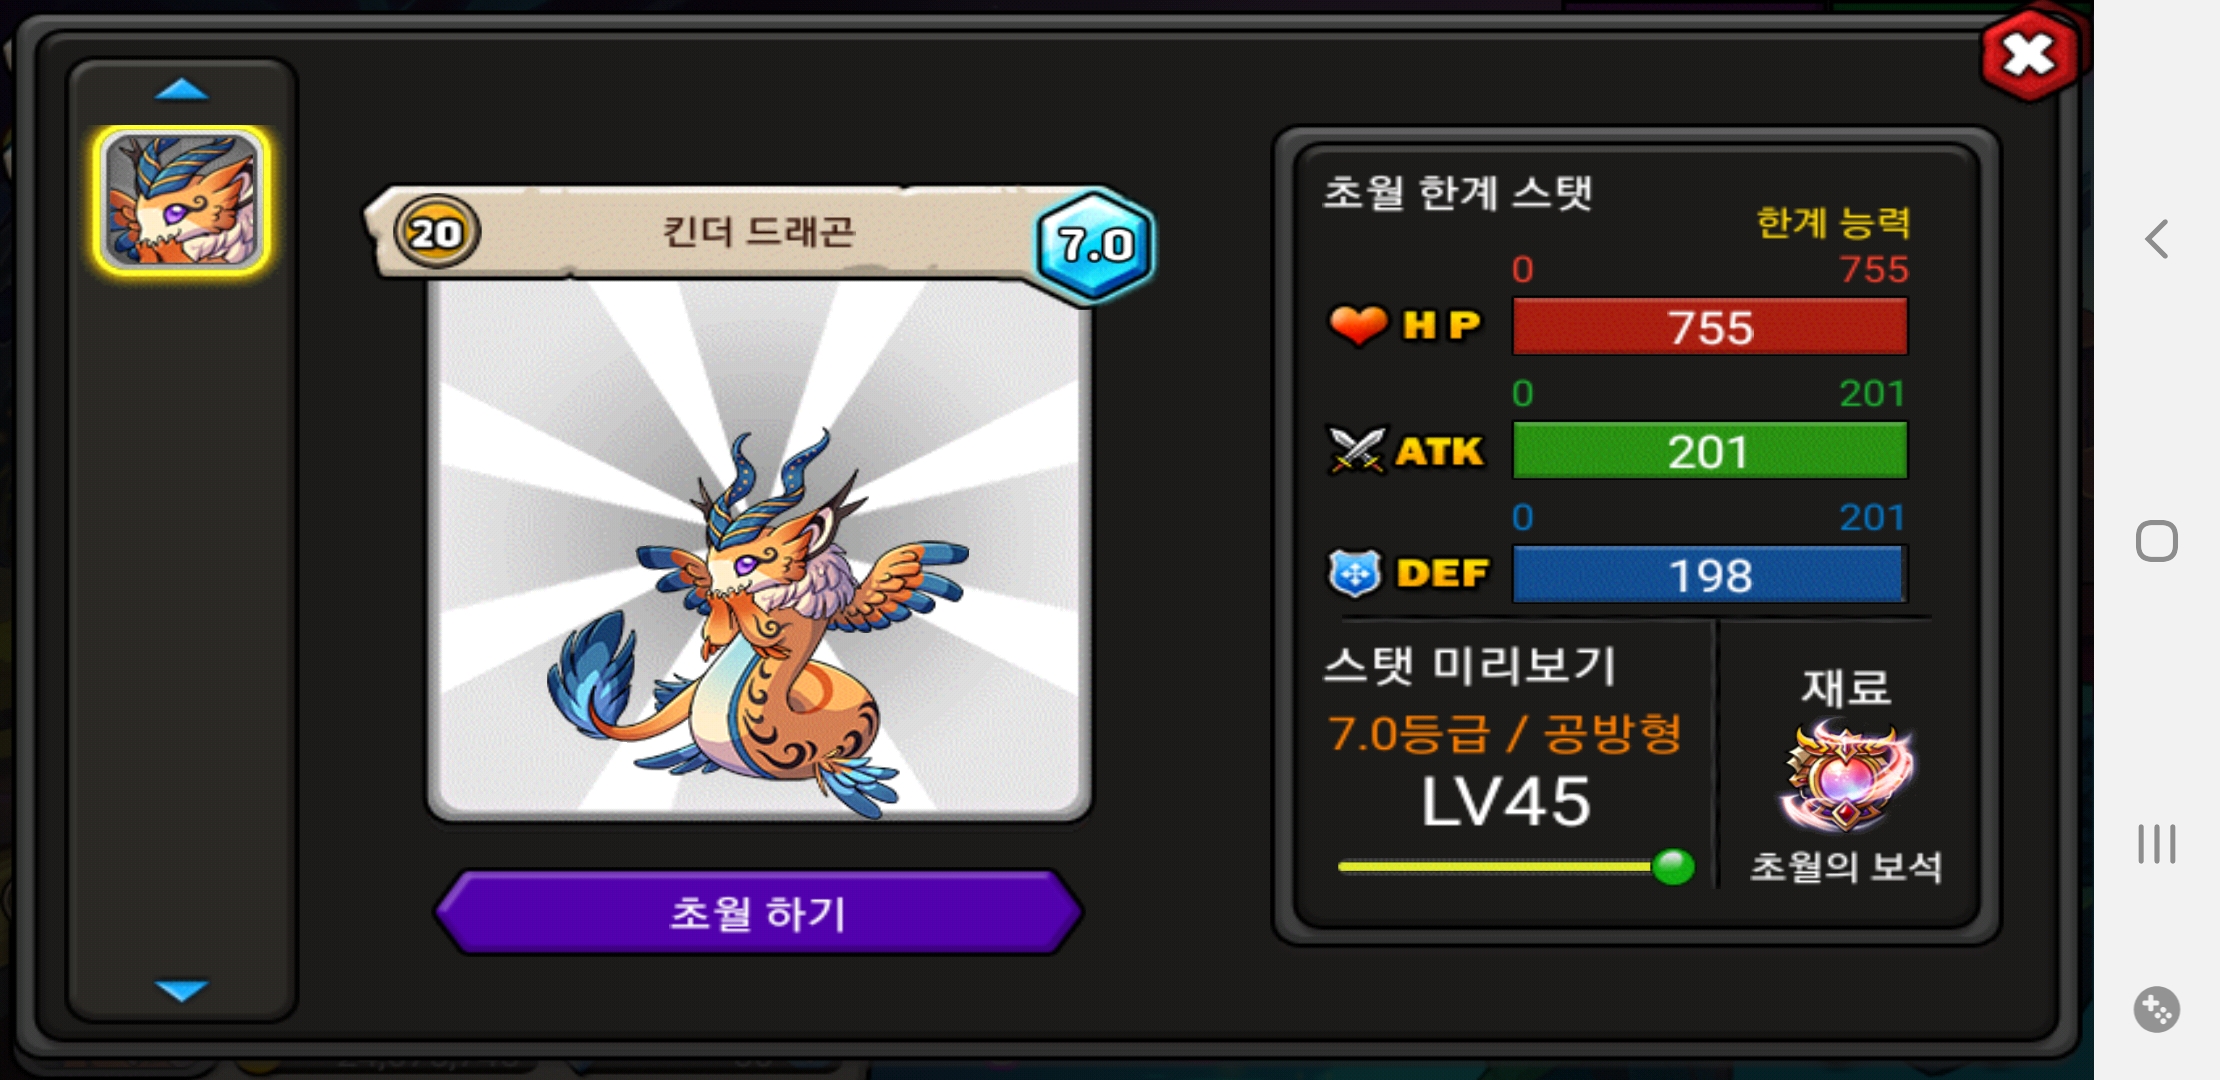Tap the blue shield DEF icon

1355,573
